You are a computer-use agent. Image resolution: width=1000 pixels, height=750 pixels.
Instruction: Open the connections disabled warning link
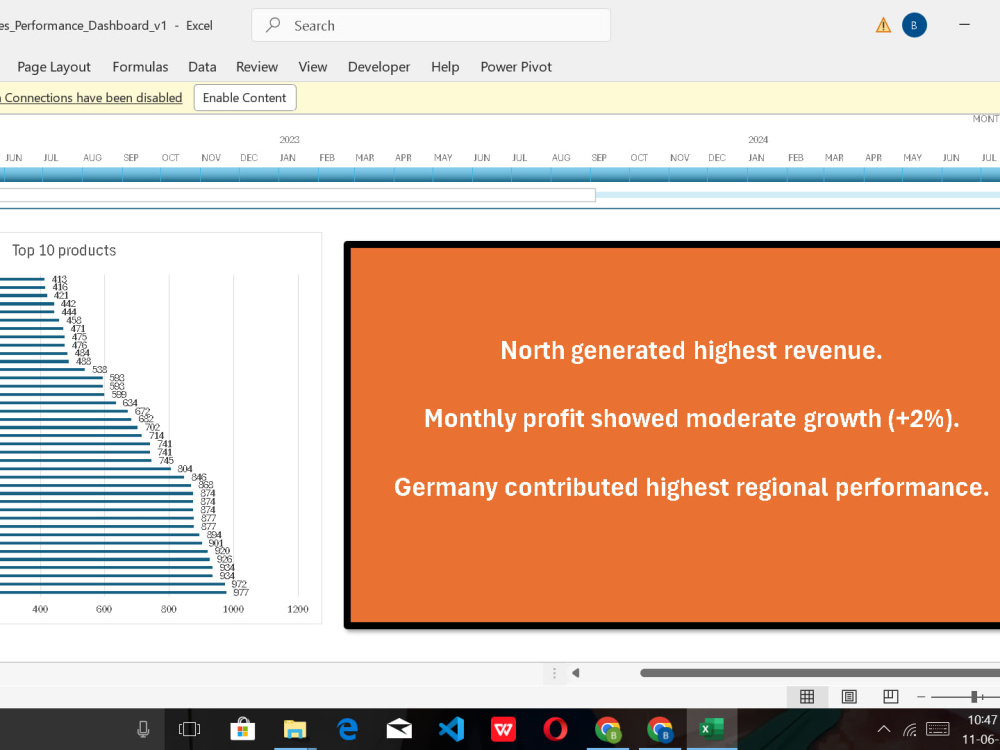[x=91, y=98]
